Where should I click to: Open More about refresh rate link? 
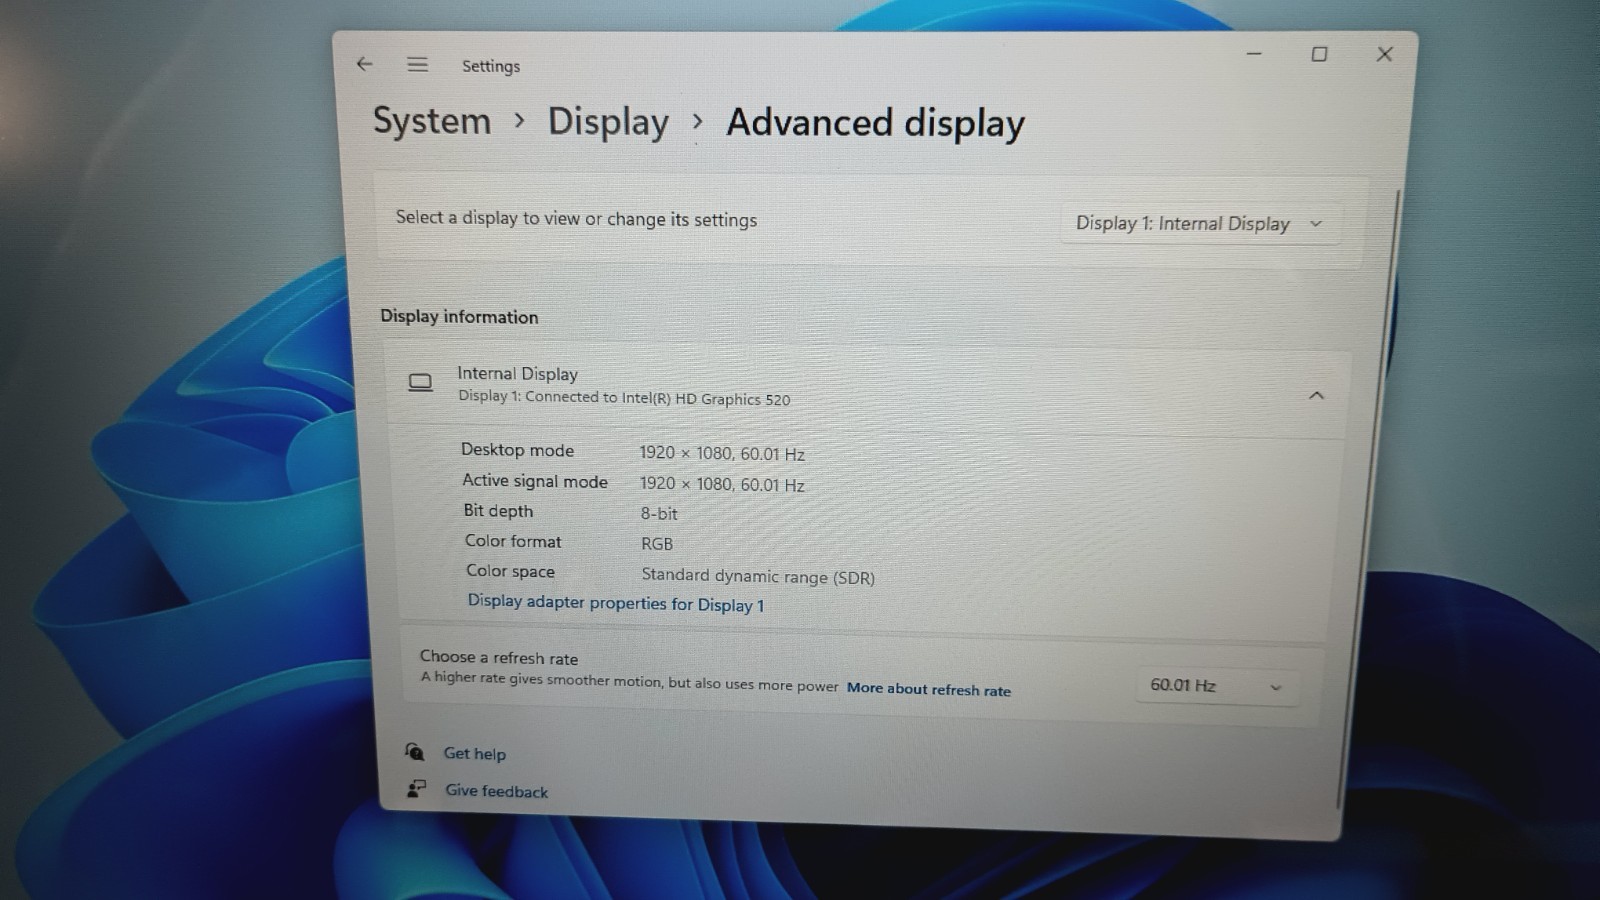pyautogui.click(x=929, y=689)
